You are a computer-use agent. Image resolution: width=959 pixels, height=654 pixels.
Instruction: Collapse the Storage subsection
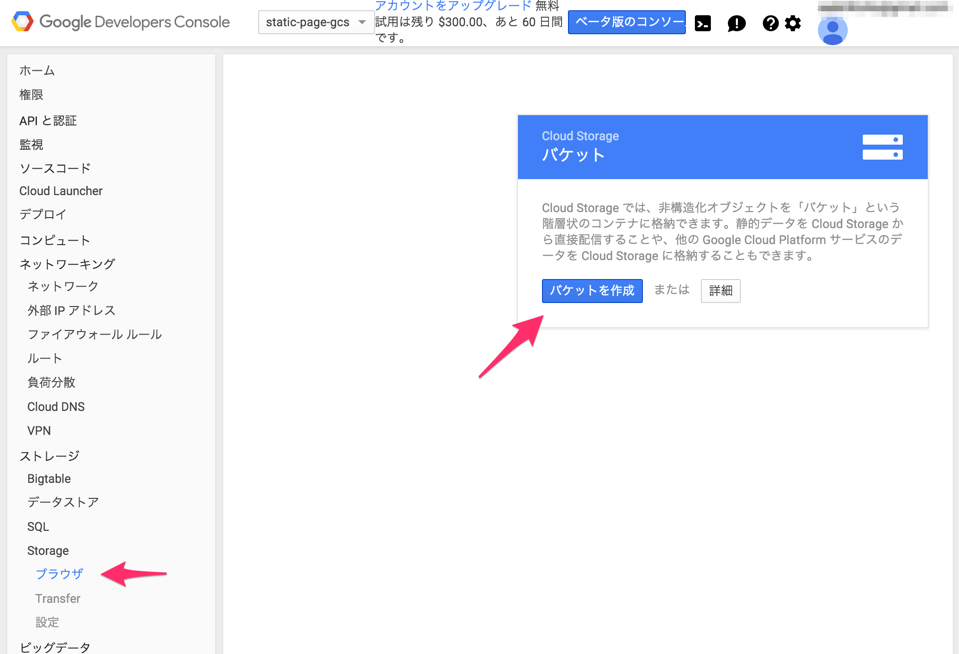[x=48, y=551]
